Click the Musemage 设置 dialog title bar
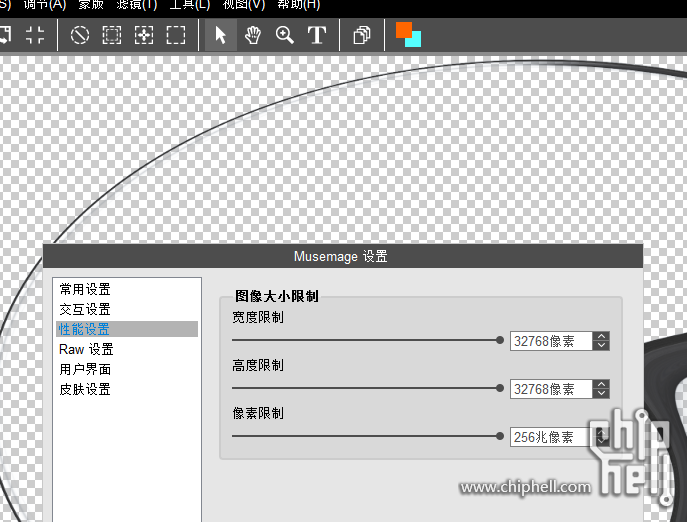Viewport: 687px width, 522px height. click(343, 256)
